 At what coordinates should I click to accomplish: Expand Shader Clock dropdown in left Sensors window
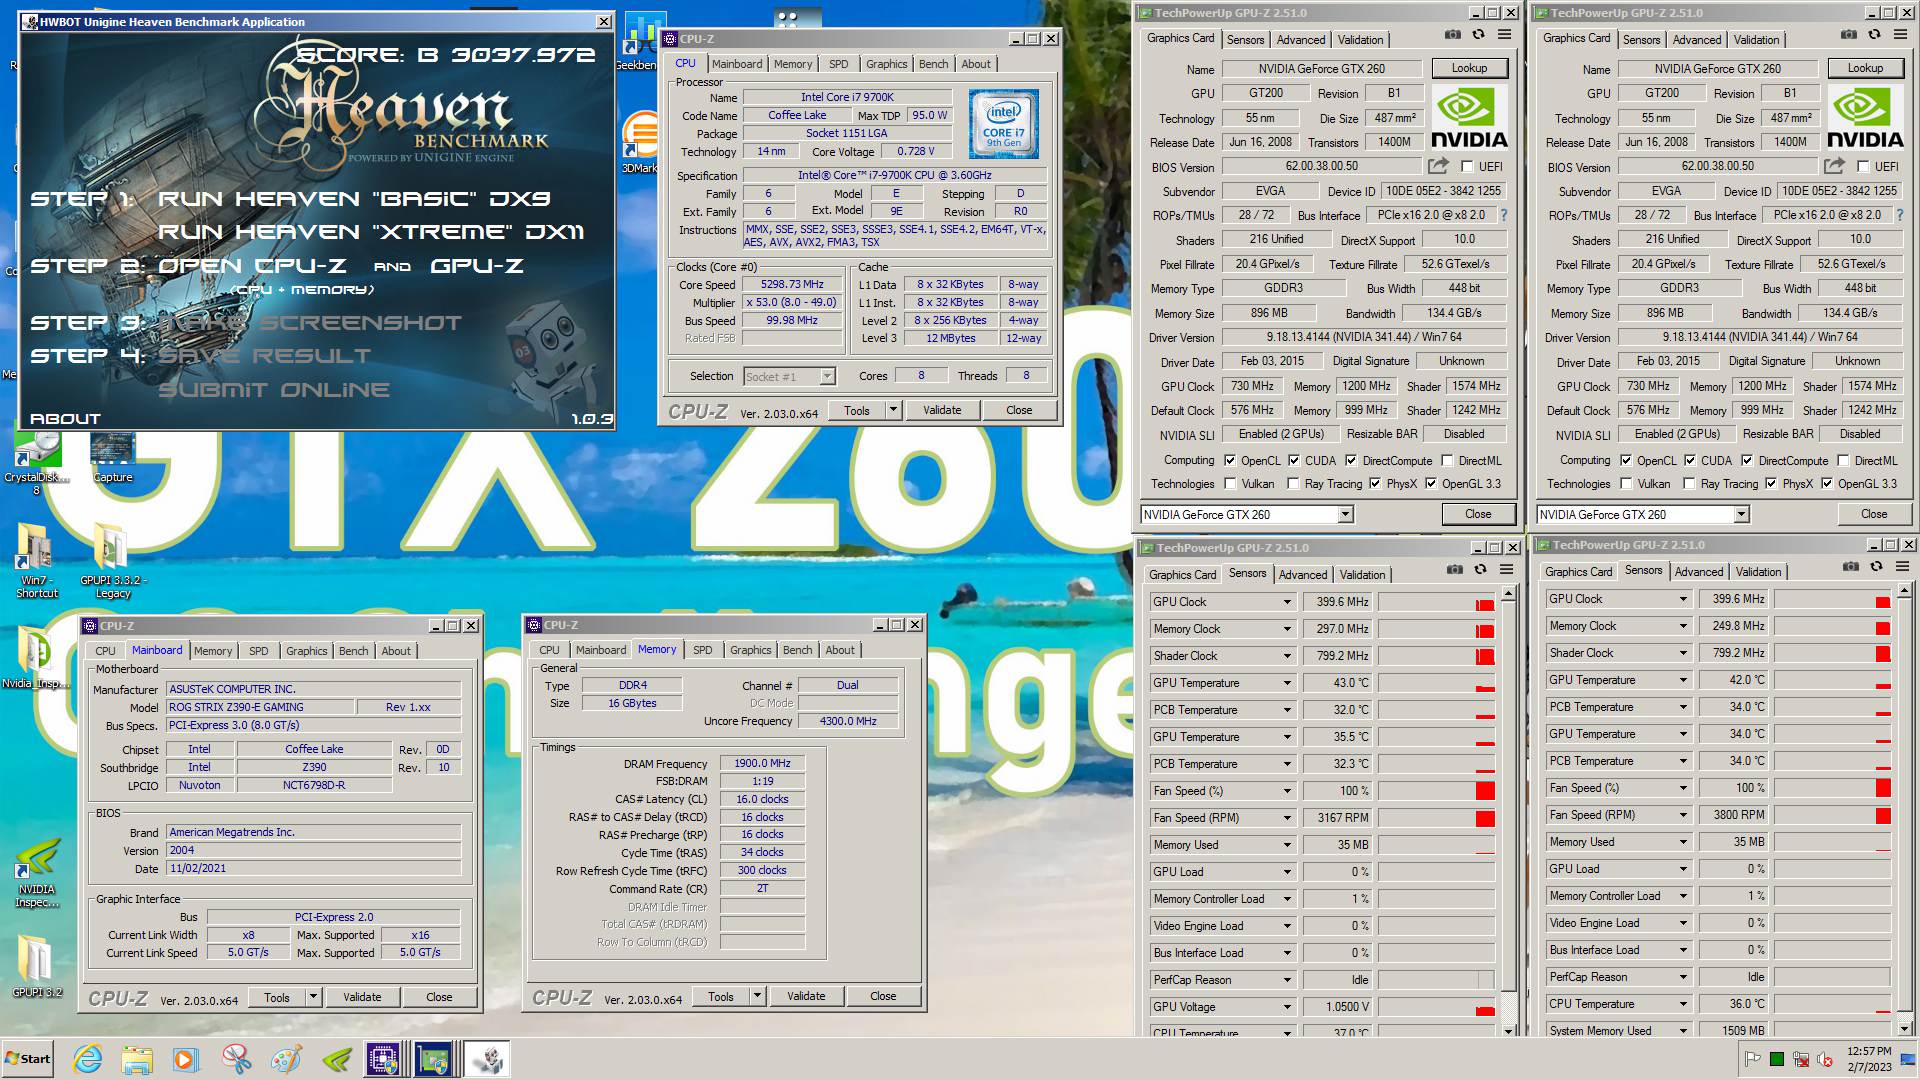click(1287, 656)
